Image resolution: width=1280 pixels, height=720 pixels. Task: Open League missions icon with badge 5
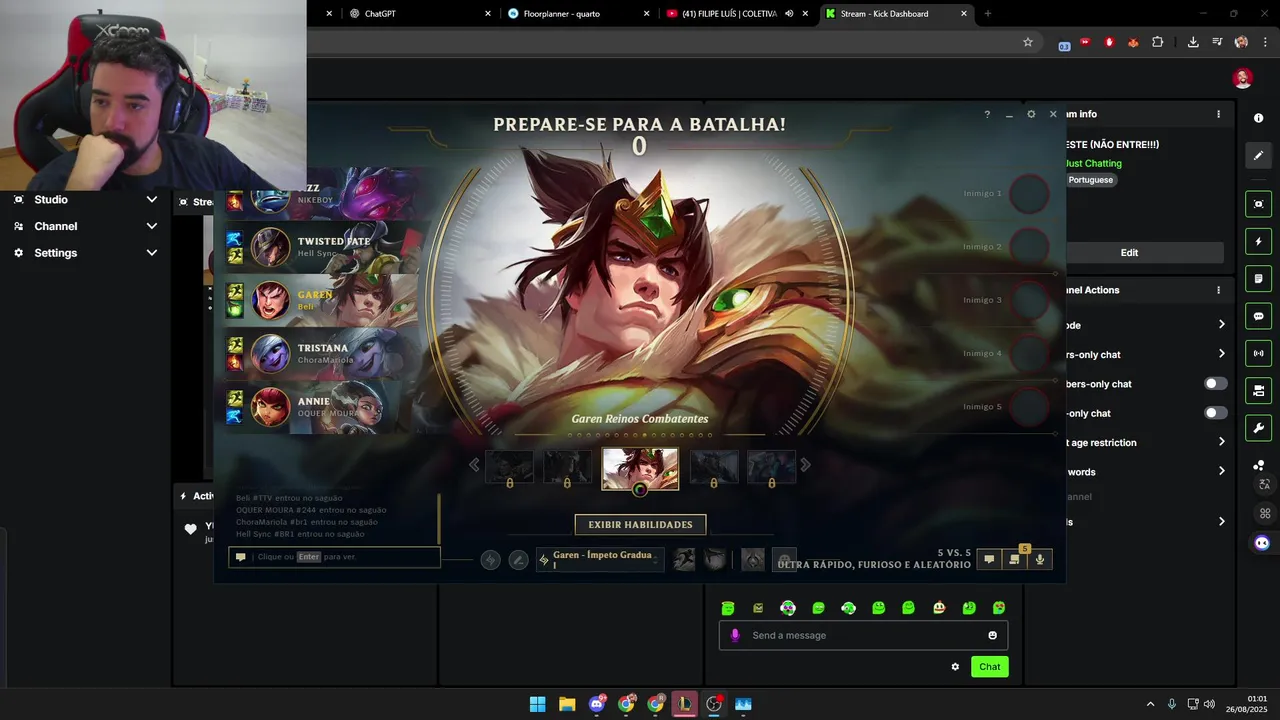[x=1015, y=560]
